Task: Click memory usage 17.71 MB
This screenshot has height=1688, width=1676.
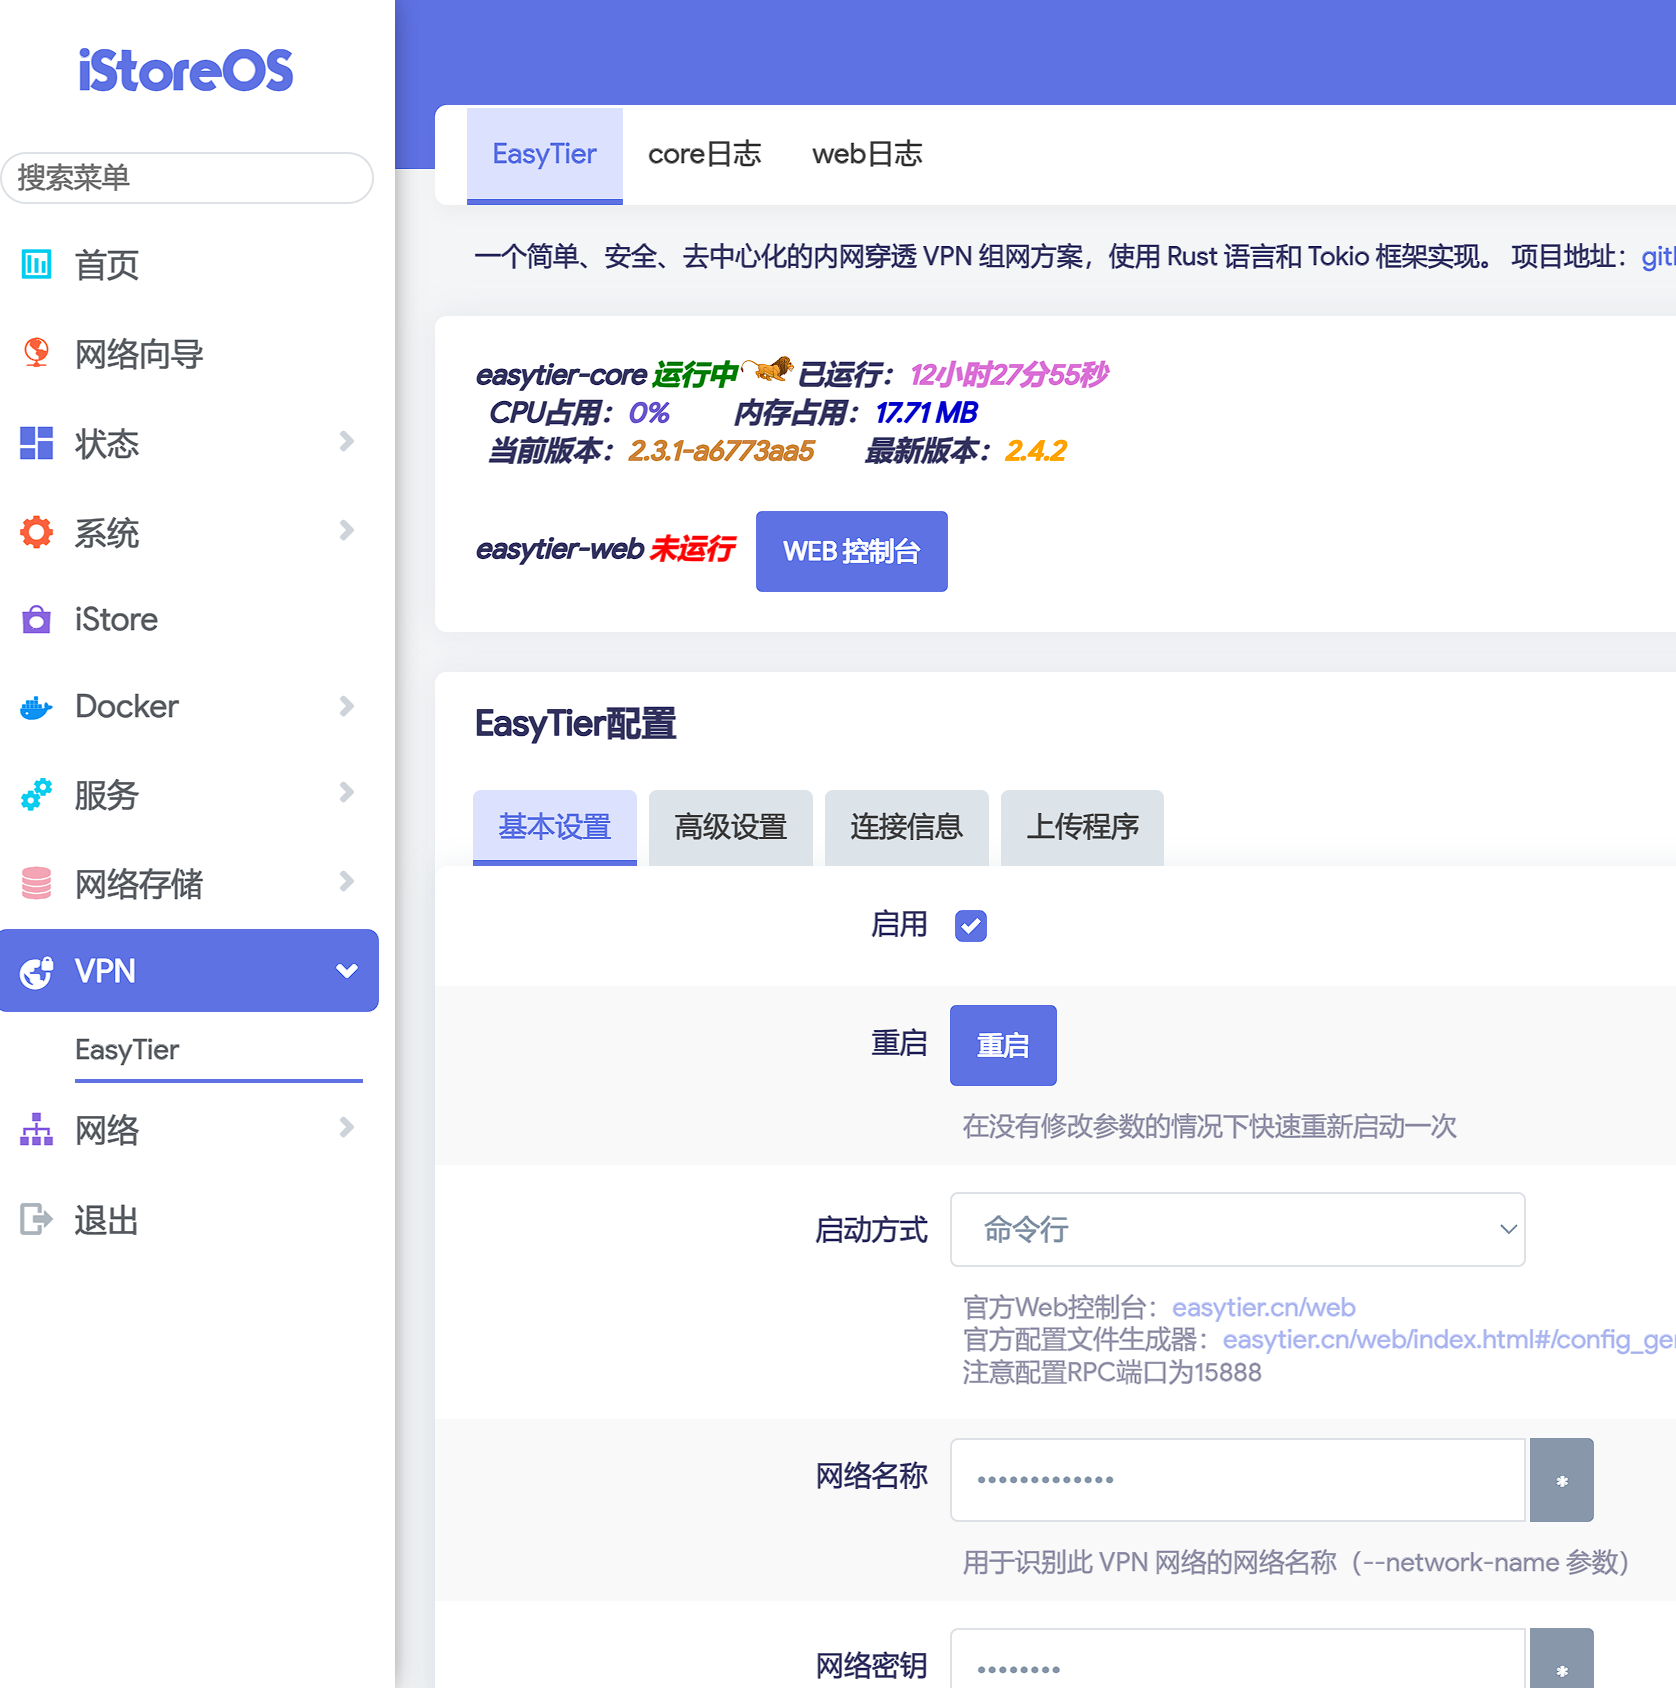Action: 926,413
